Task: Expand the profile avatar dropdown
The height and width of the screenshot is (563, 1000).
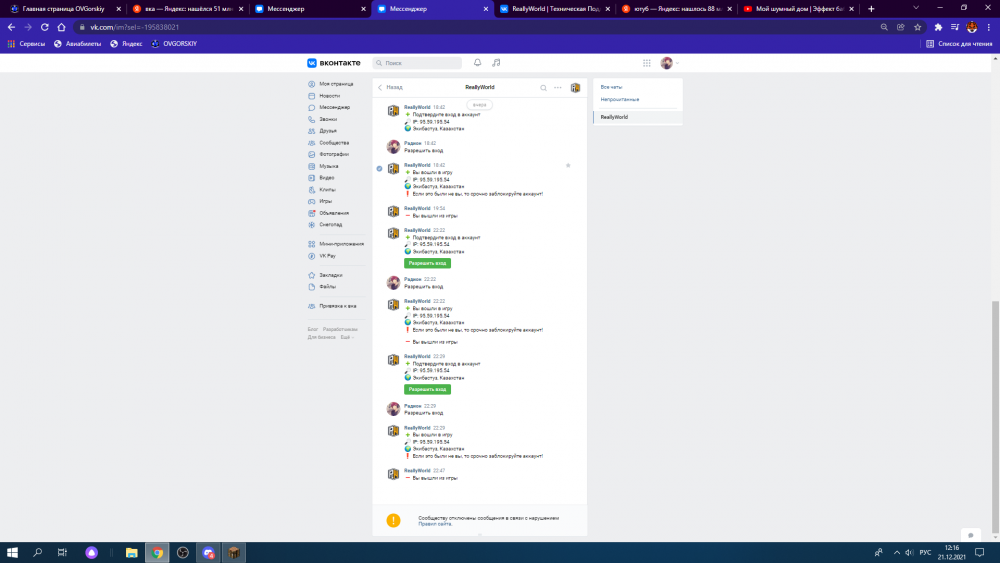Action: pos(670,63)
